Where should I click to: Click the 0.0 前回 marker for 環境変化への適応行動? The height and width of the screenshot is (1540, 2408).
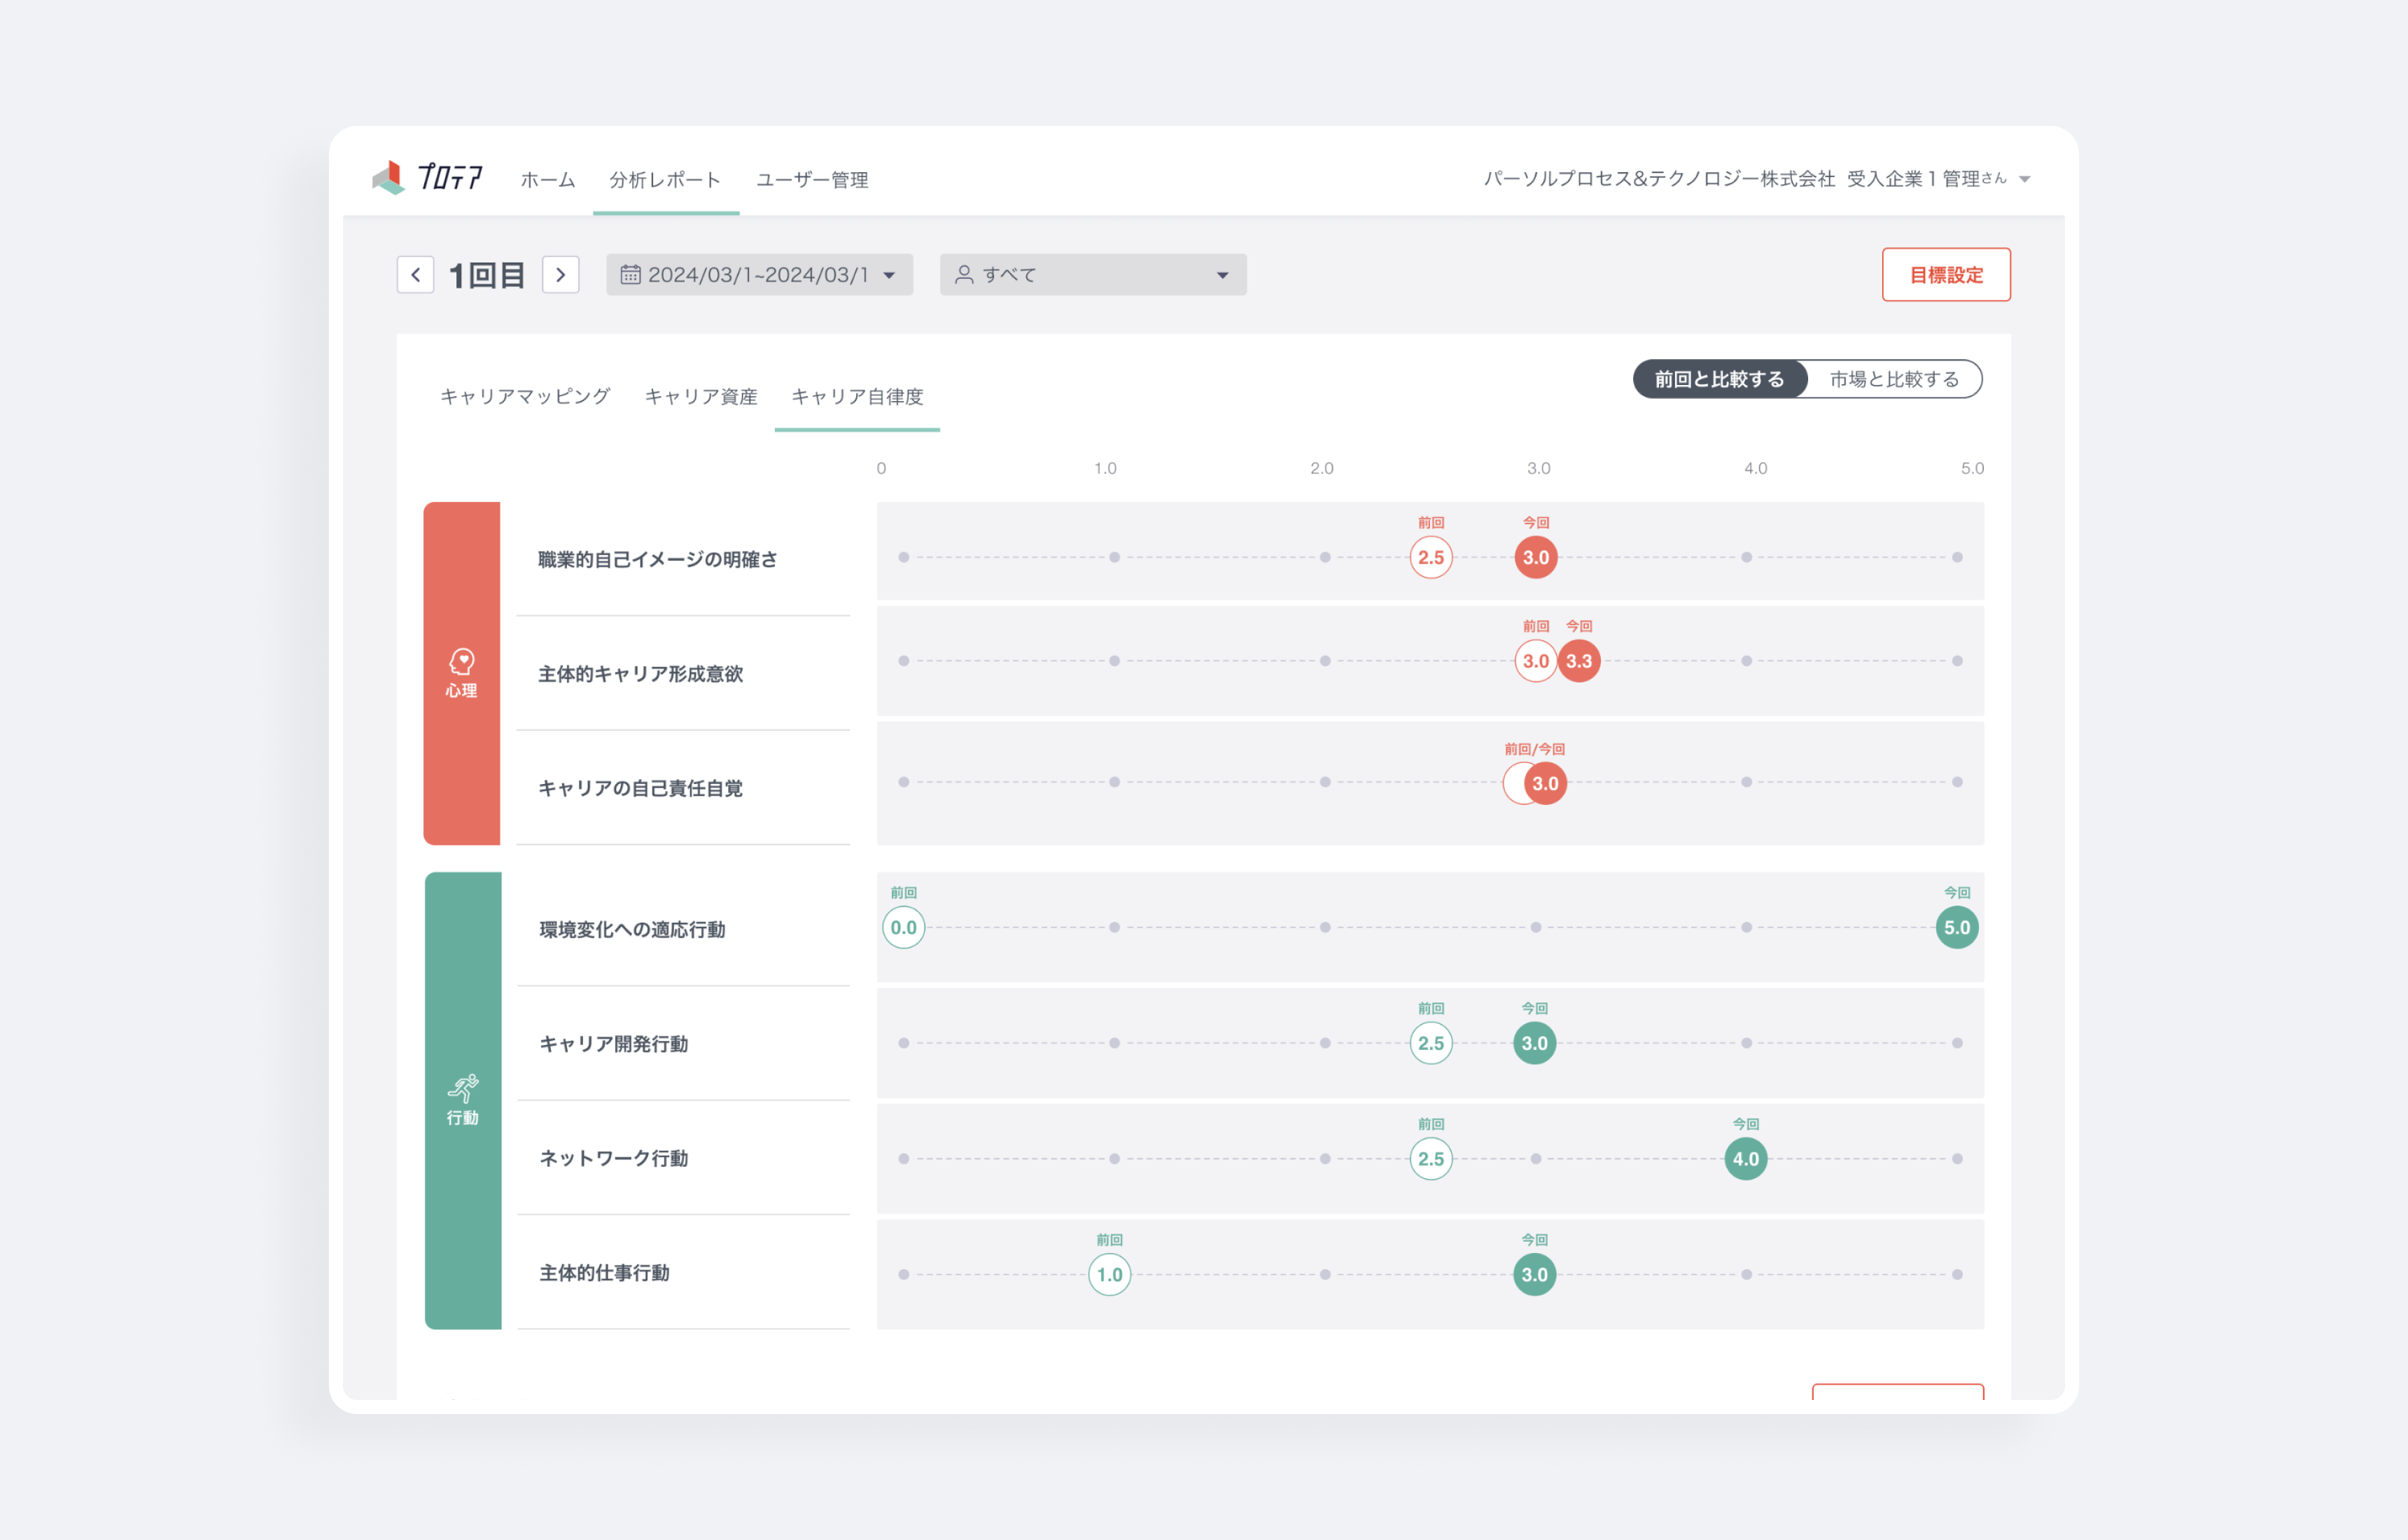[903, 928]
